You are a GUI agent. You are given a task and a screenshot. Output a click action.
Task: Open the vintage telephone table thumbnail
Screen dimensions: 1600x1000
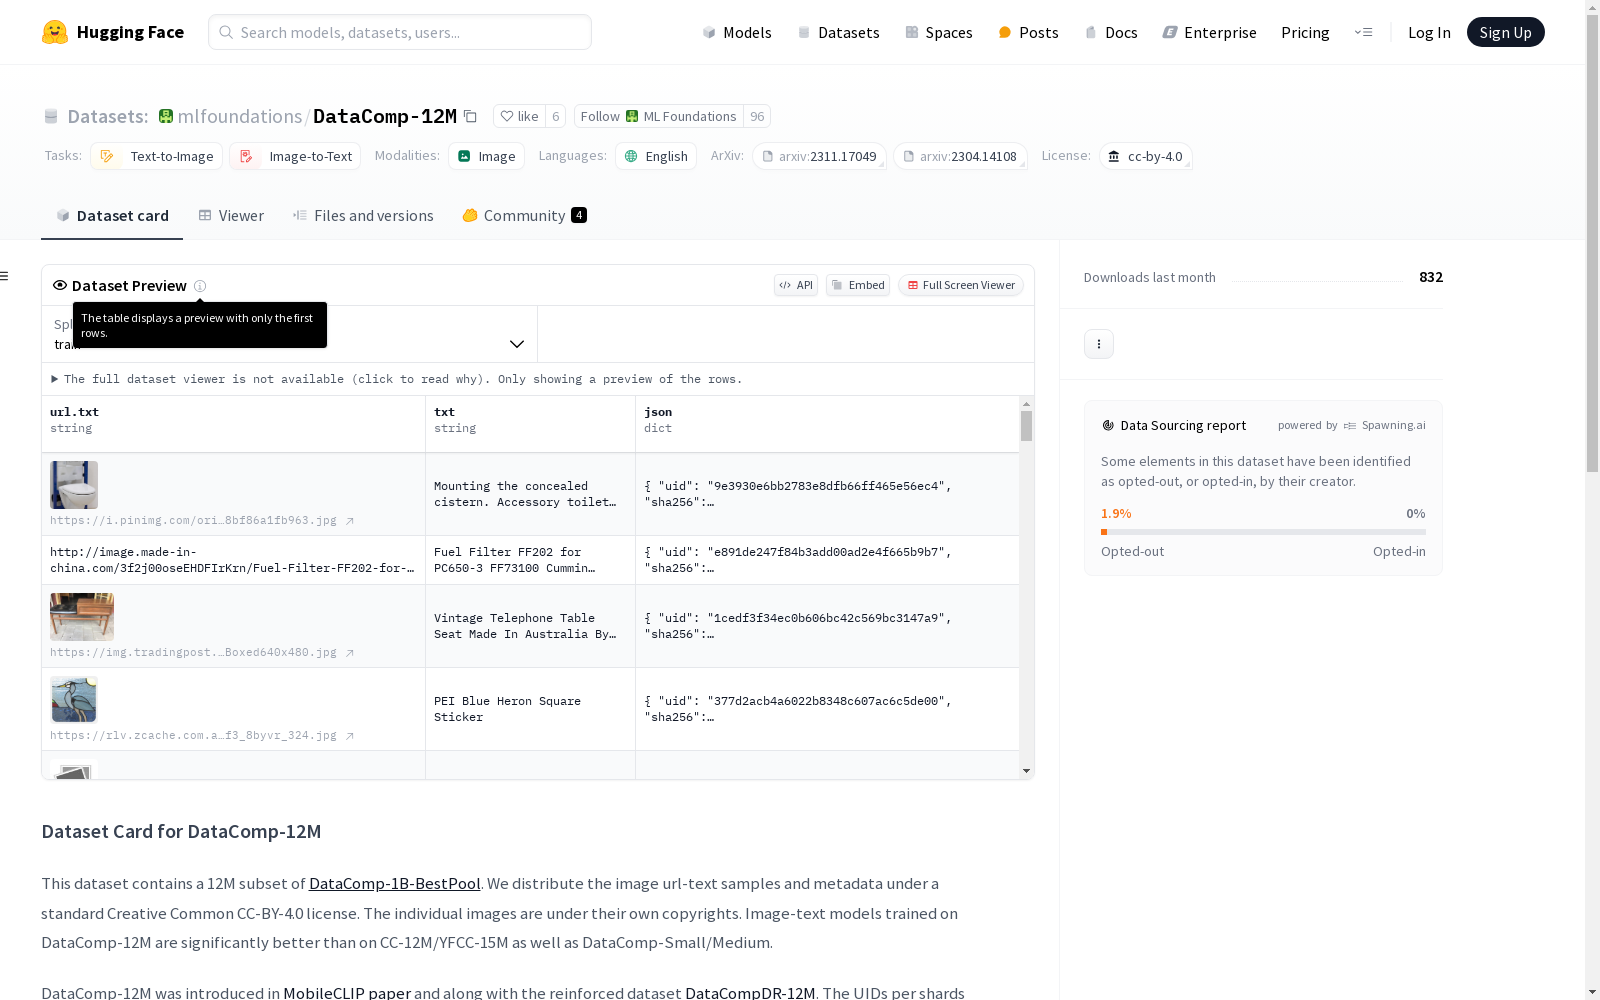[x=82, y=617]
